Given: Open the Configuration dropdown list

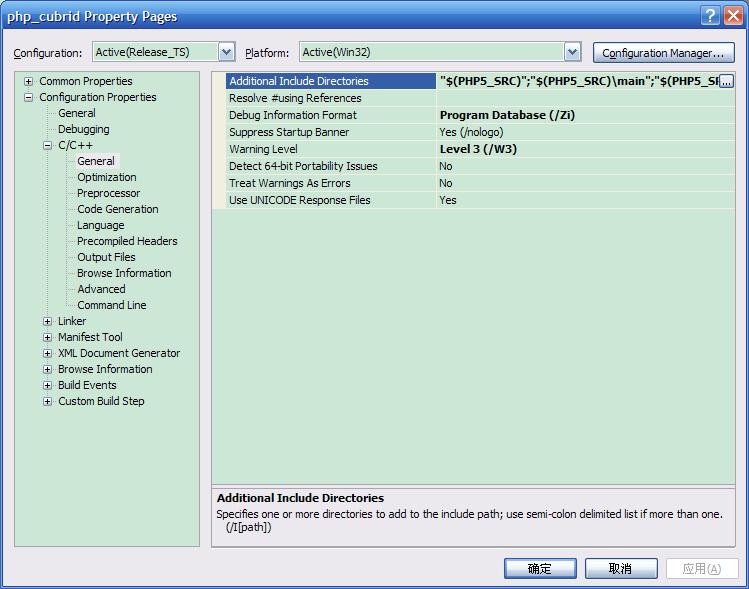Looking at the screenshot, I should click(x=226, y=52).
